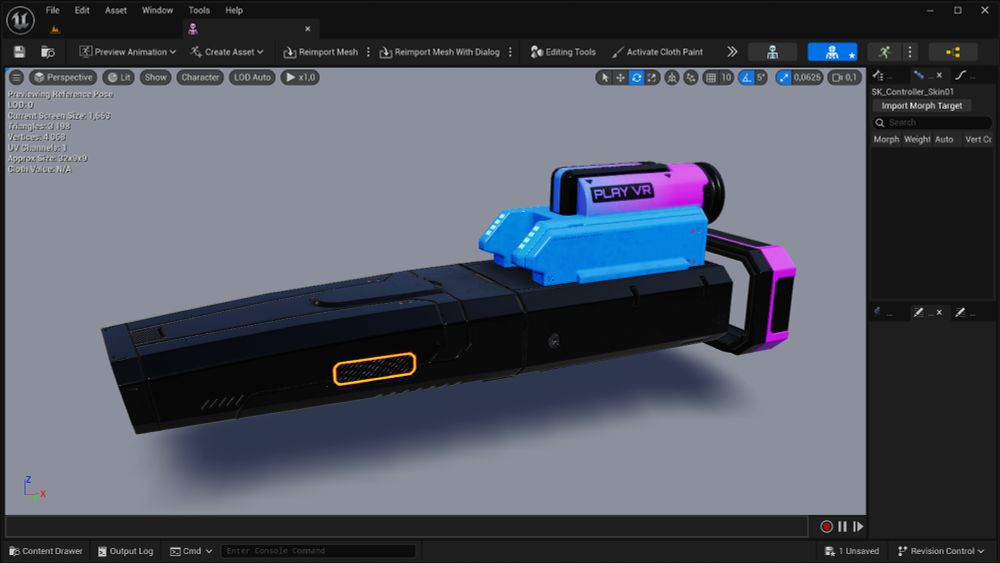
Task: Toggle grid snapping
Action: [x=710, y=78]
